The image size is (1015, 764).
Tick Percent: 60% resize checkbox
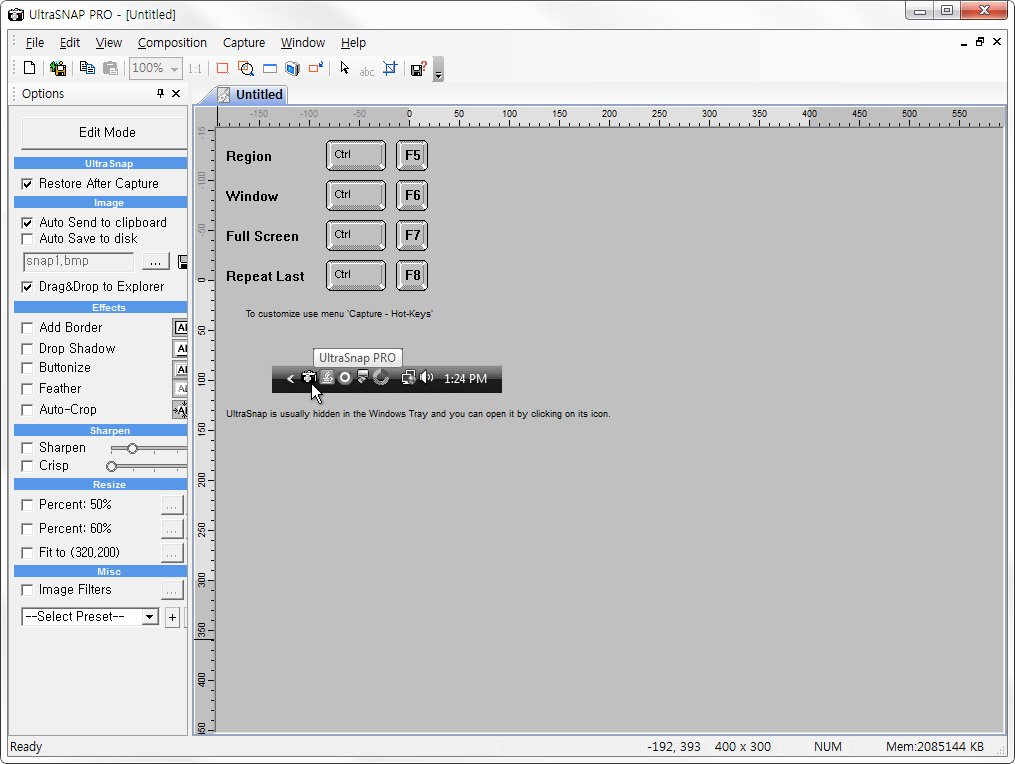[27, 529]
